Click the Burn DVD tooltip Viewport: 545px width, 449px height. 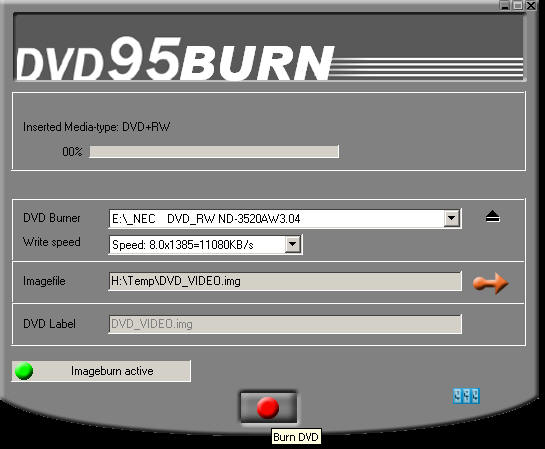[296, 437]
